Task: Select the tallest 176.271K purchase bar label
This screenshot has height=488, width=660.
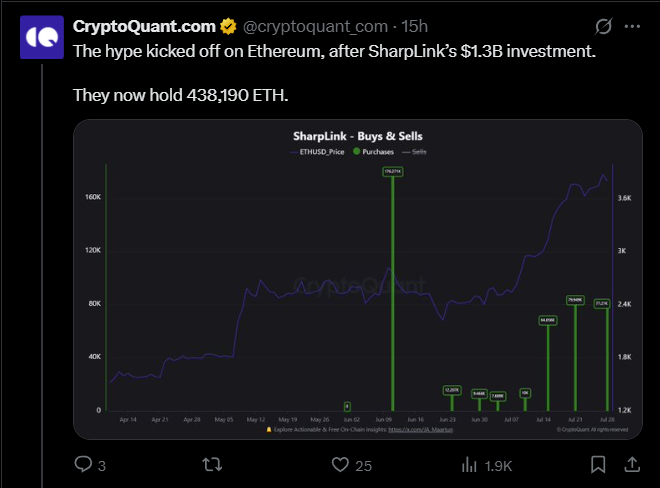Action: coord(393,172)
